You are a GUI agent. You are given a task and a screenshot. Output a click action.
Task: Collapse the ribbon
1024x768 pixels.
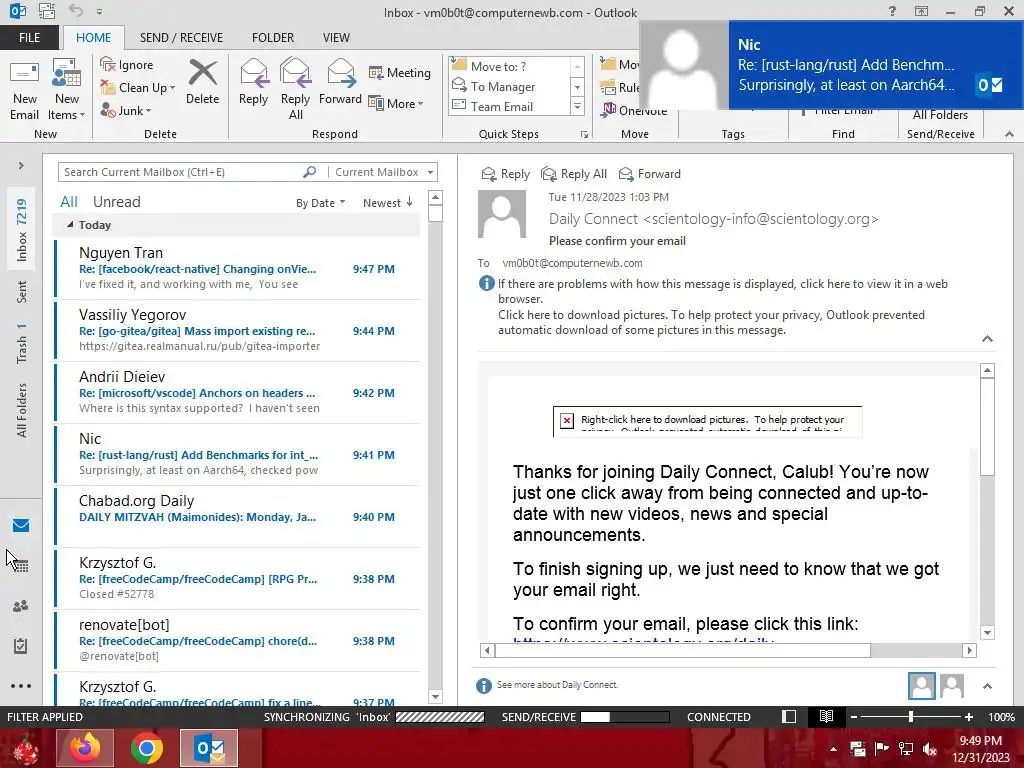pyautogui.click(x=1009, y=134)
